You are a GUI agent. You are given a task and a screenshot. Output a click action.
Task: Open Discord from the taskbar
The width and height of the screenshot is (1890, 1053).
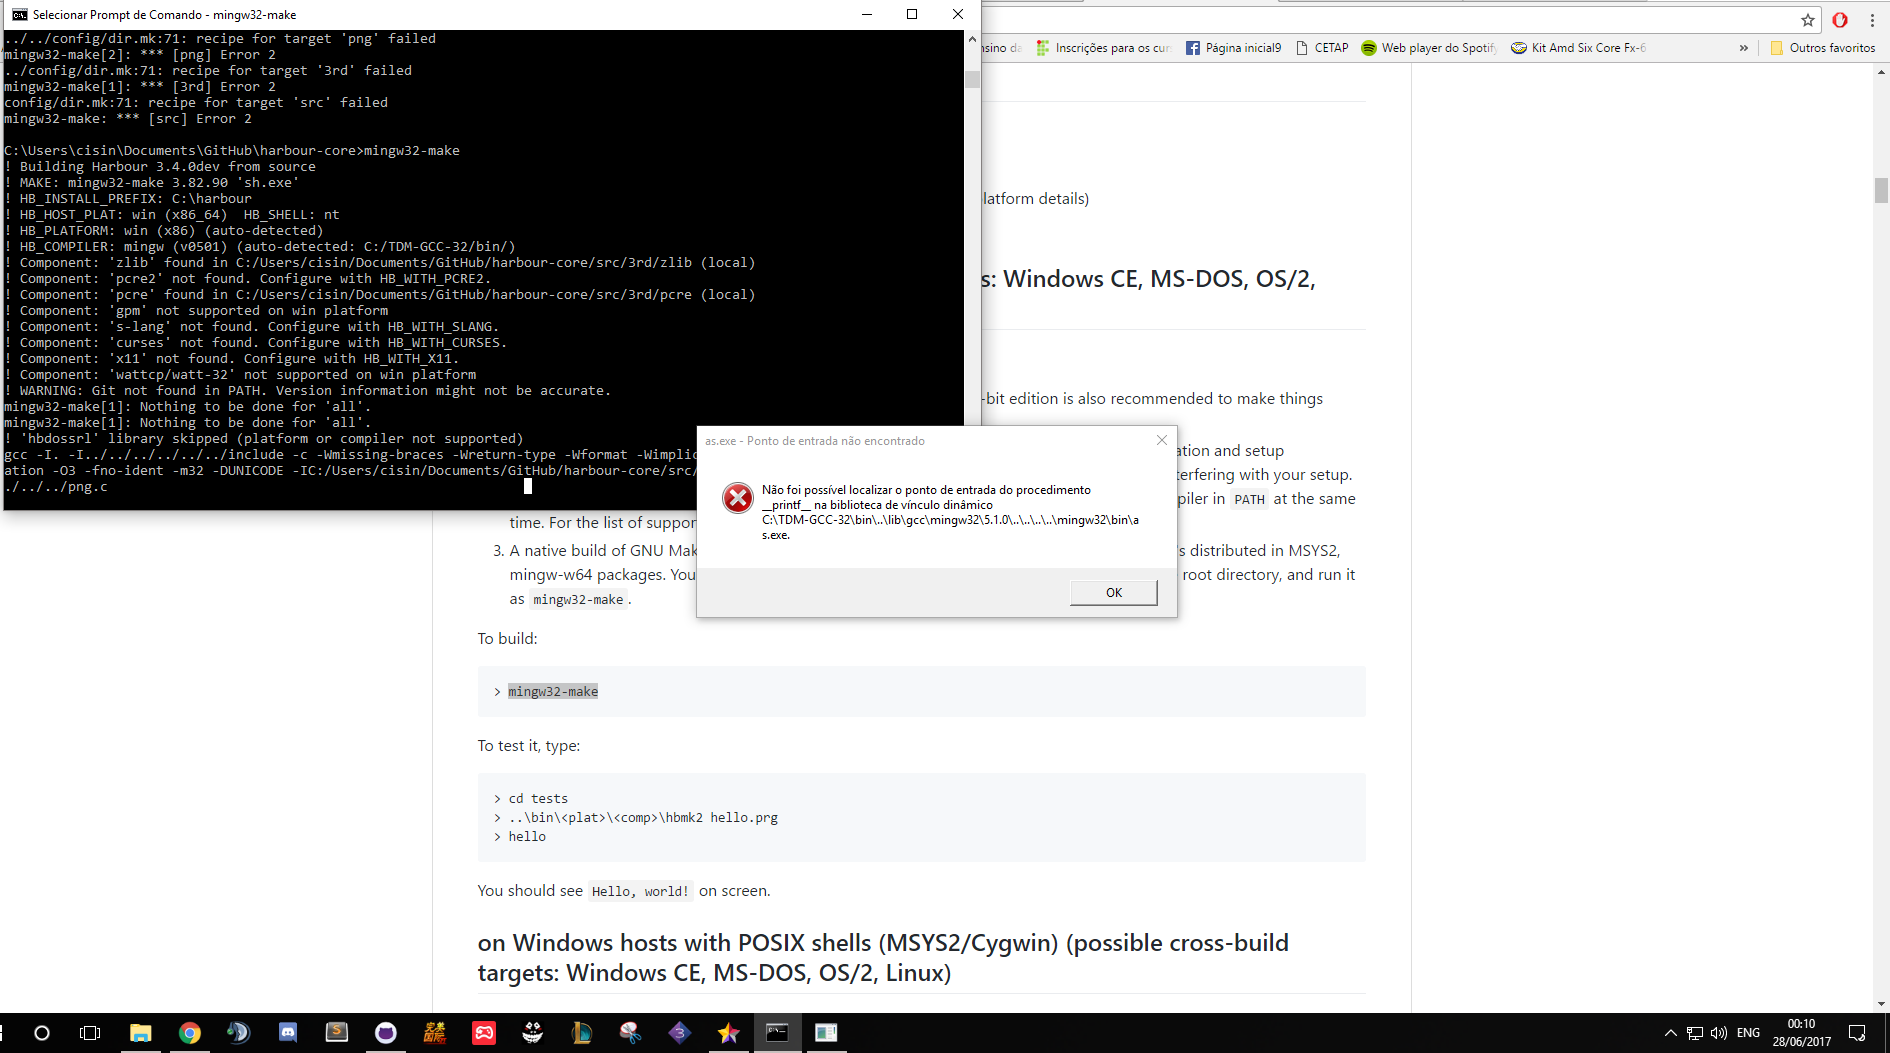coord(287,1033)
